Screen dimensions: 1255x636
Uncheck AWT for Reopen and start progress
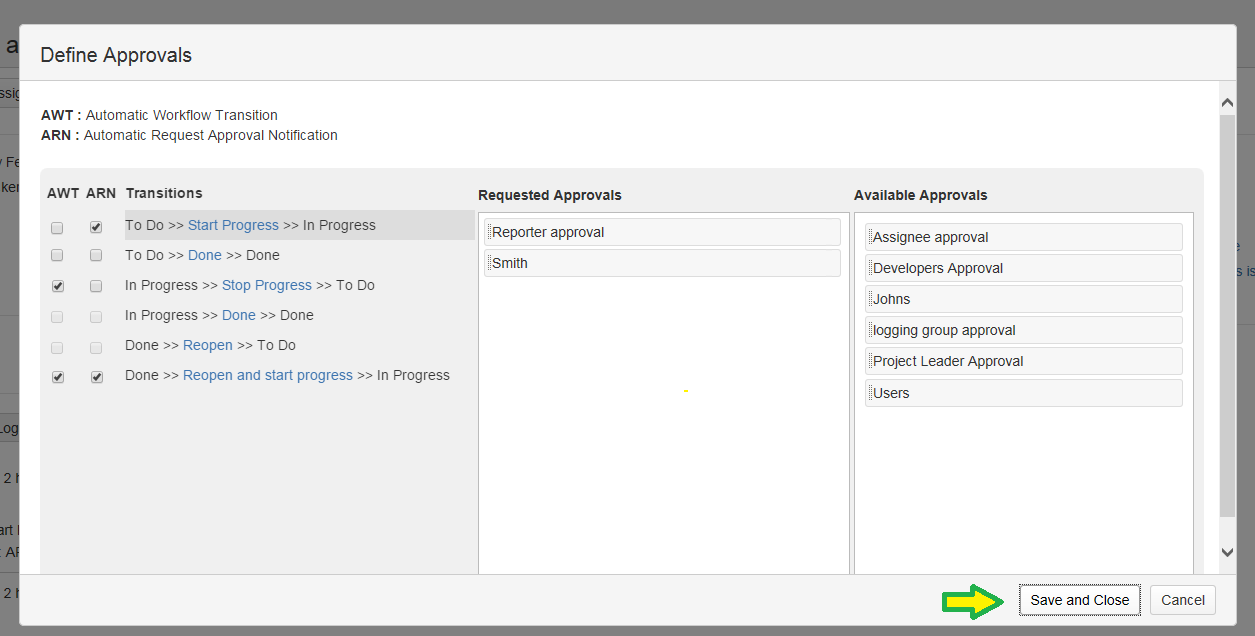tap(58, 377)
